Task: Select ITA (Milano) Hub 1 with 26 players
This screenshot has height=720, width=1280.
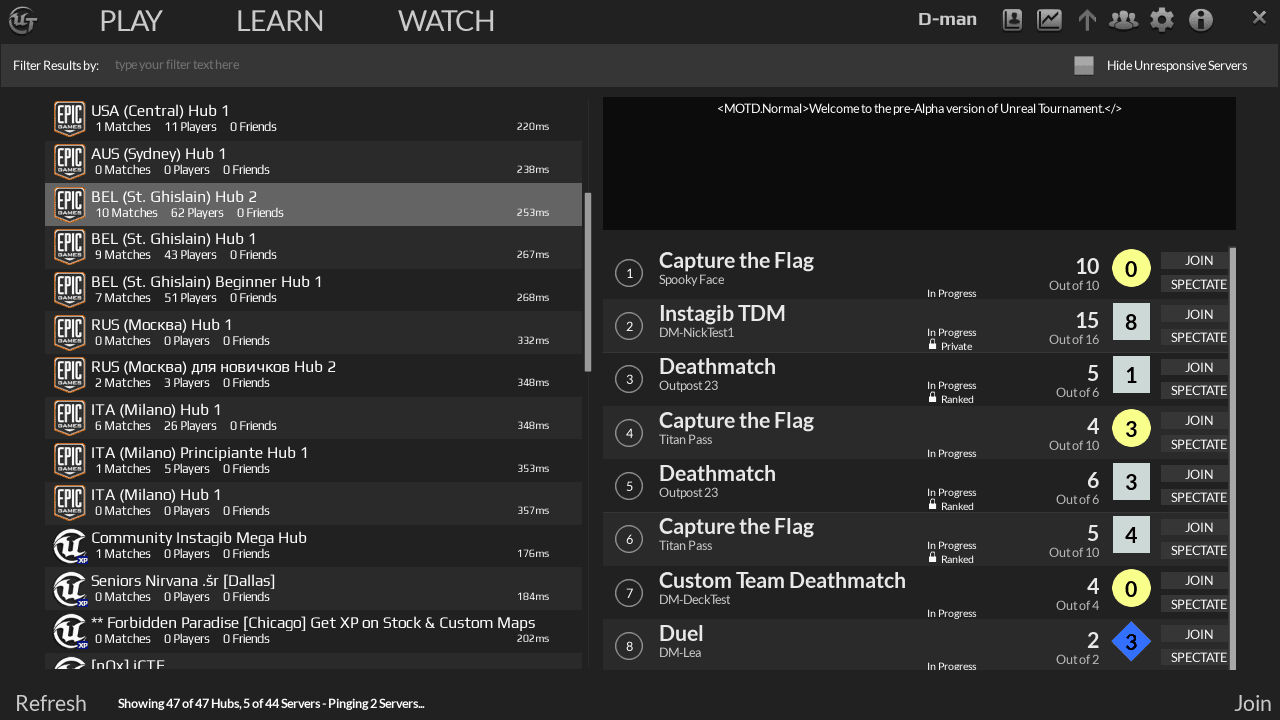Action: click(x=313, y=418)
